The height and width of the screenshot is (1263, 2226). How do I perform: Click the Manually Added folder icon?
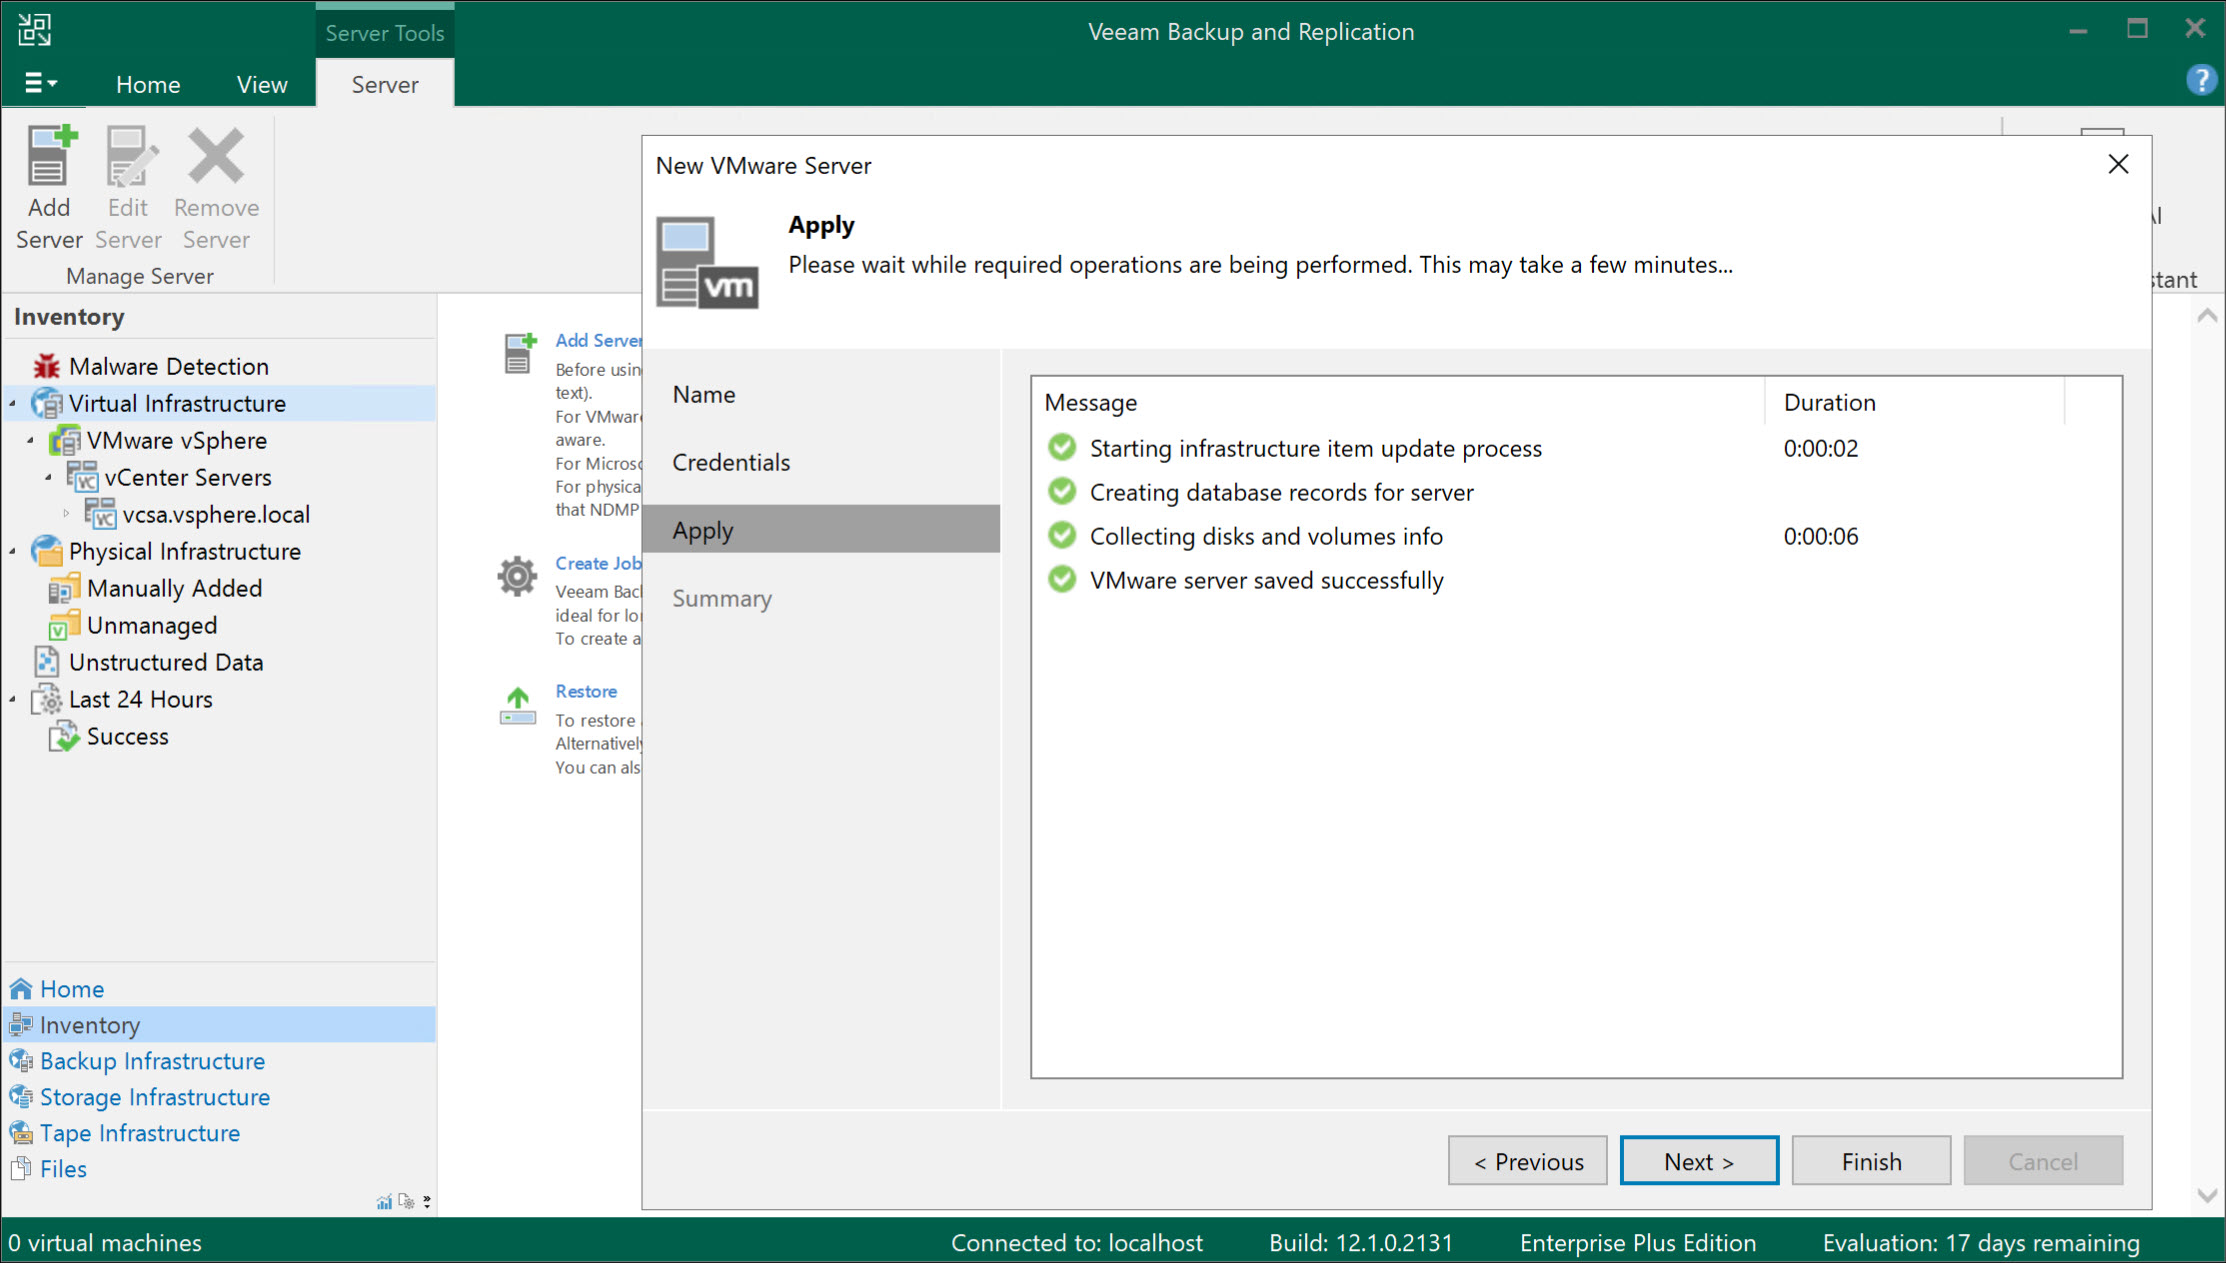[64, 589]
